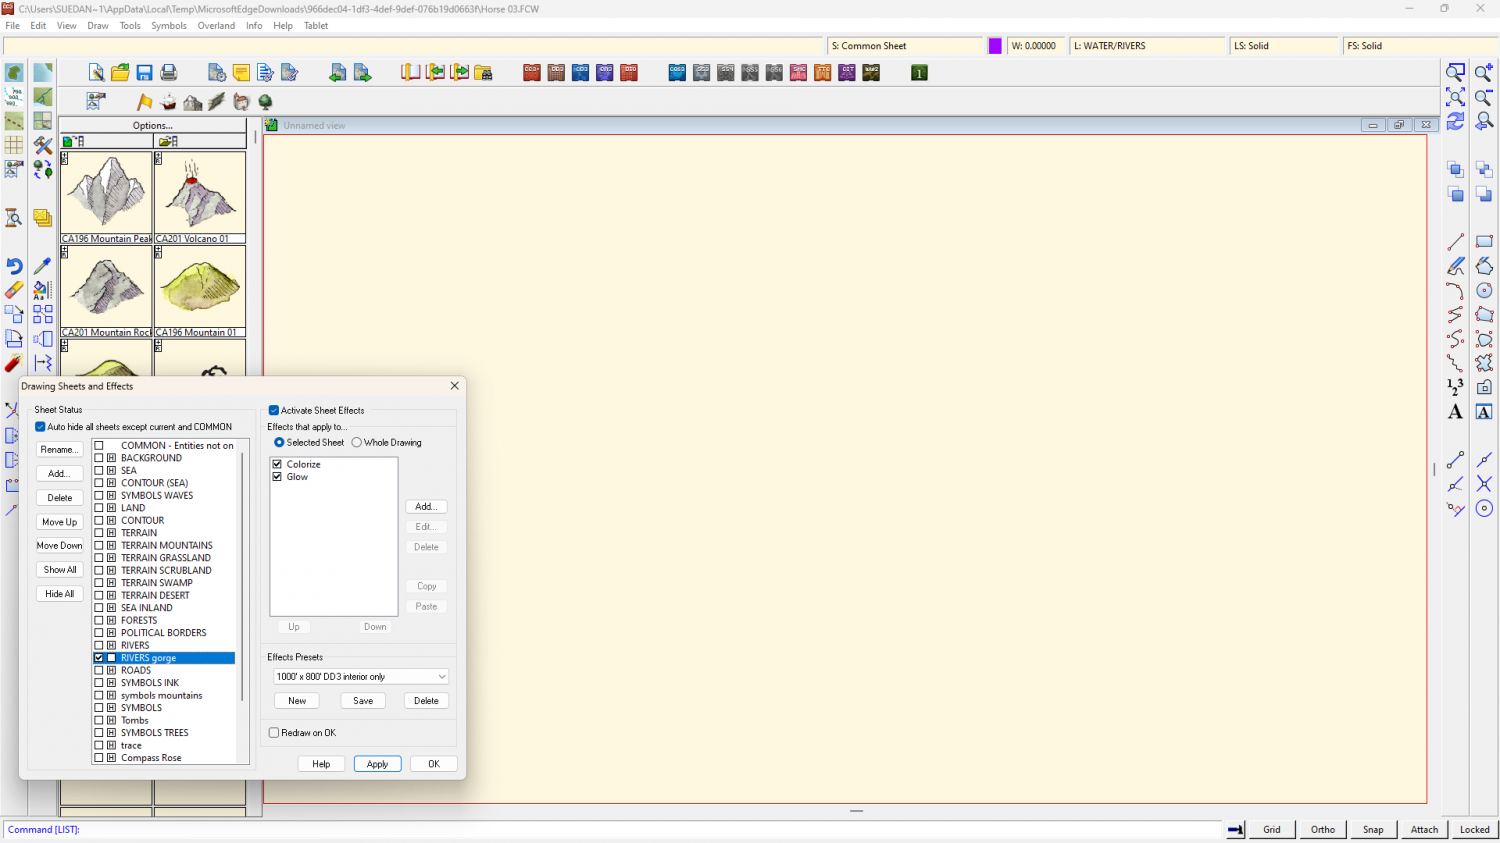
Task: Click the Number Label 123 tool
Action: click(1455, 387)
